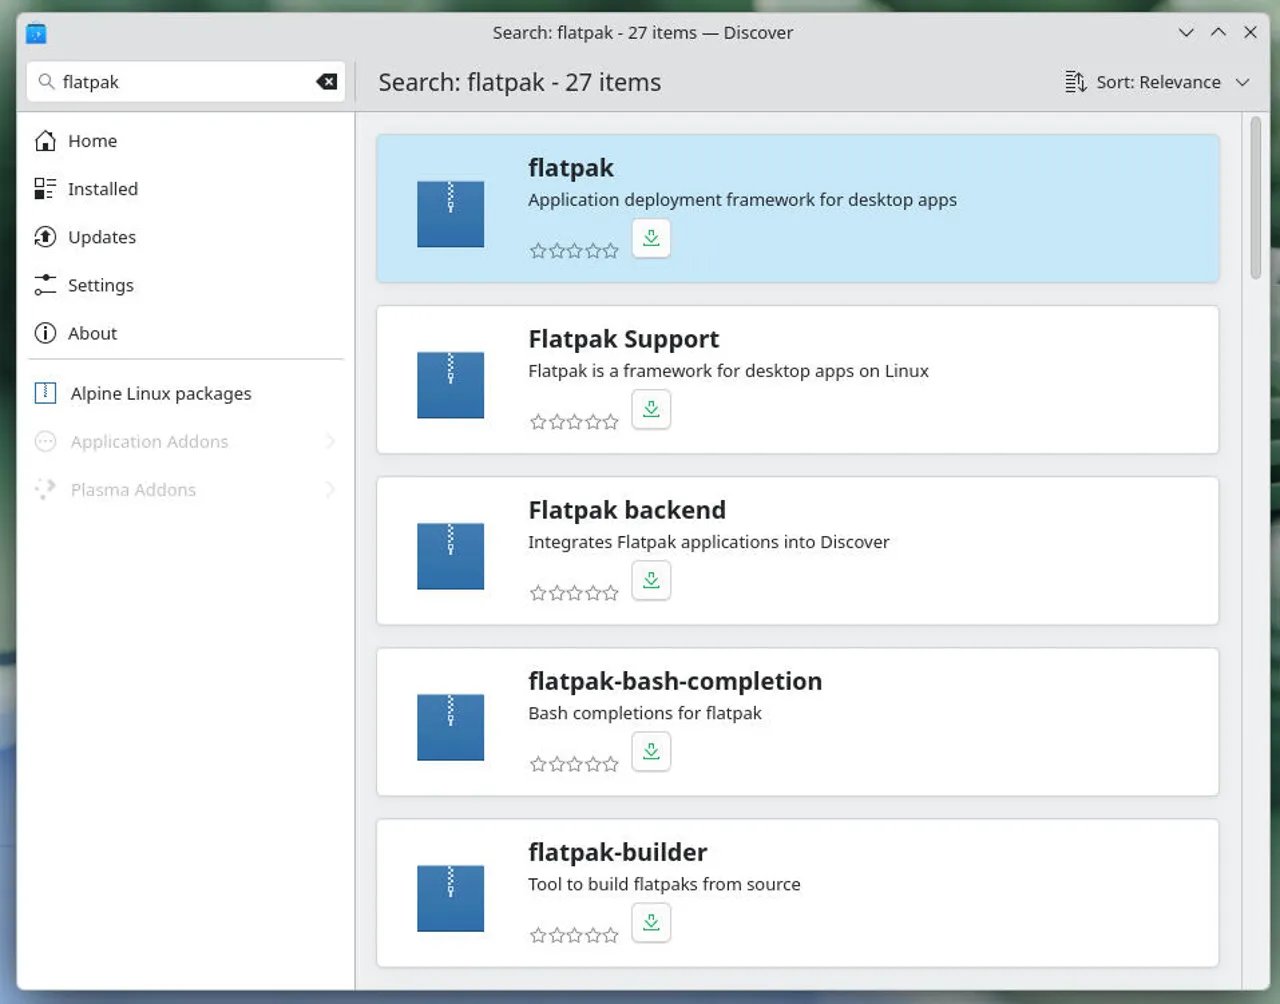
Task: Click the 'Search: flatpak - 27 items' heading
Action: pos(520,82)
